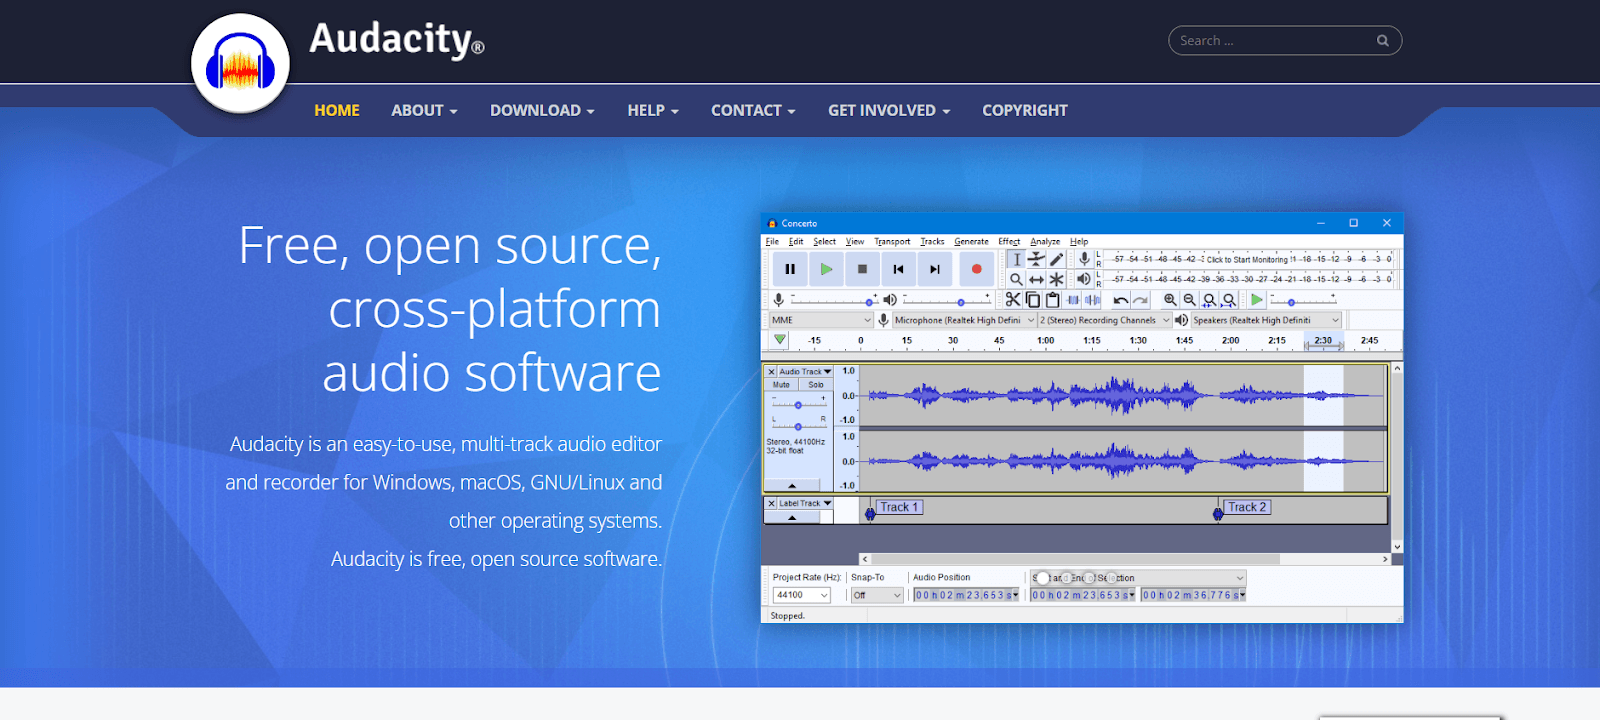Click the Fit Project zoom icon

tap(1228, 300)
